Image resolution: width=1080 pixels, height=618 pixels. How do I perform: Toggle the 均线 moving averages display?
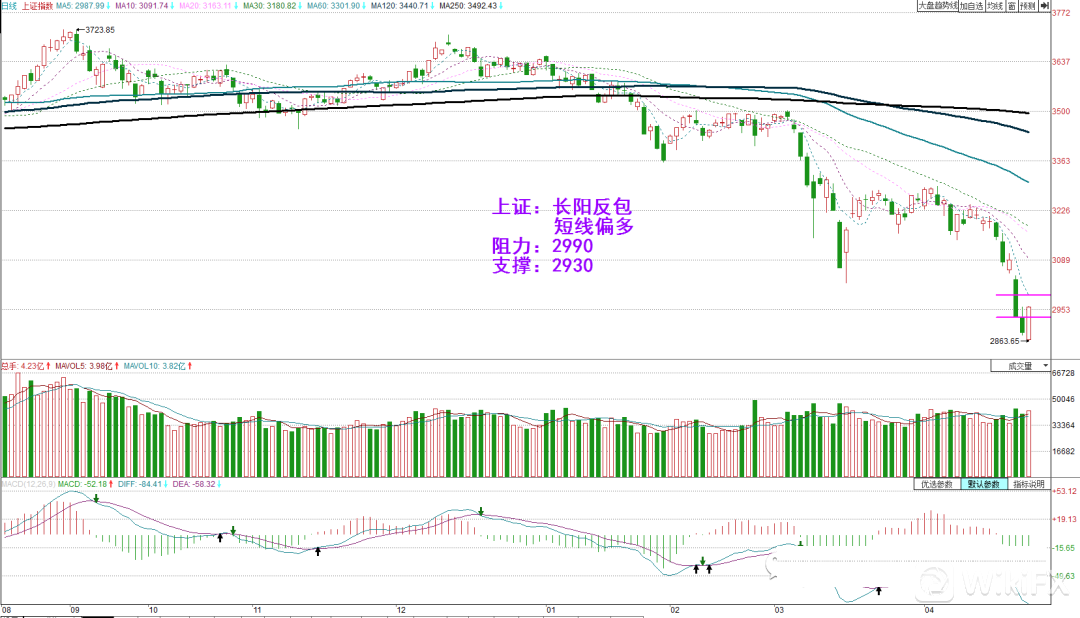pyautogui.click(x=996, y=6)
